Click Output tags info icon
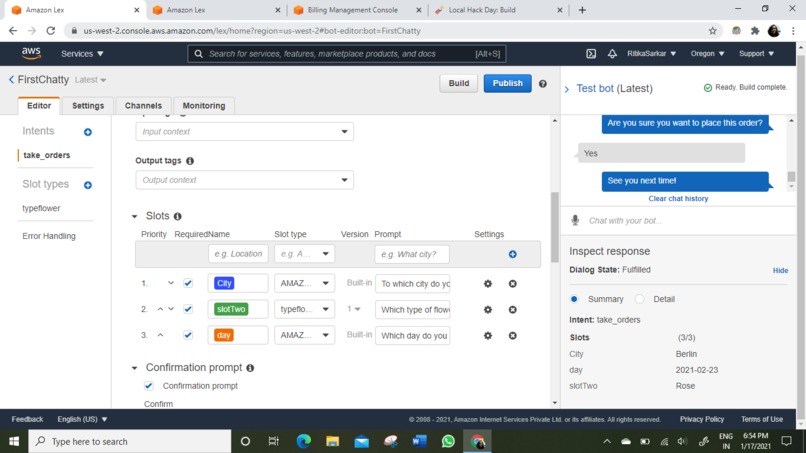 tap(190, 161)
